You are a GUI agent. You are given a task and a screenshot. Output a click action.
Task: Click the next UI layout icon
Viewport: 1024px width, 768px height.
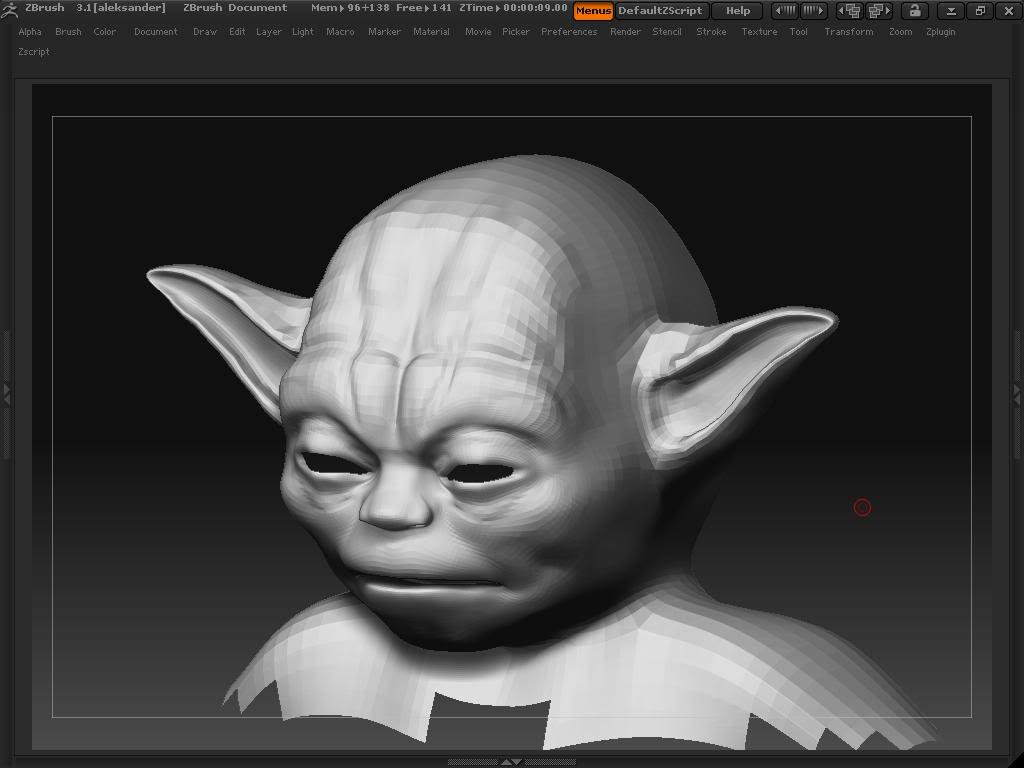(x=878, y=10)
